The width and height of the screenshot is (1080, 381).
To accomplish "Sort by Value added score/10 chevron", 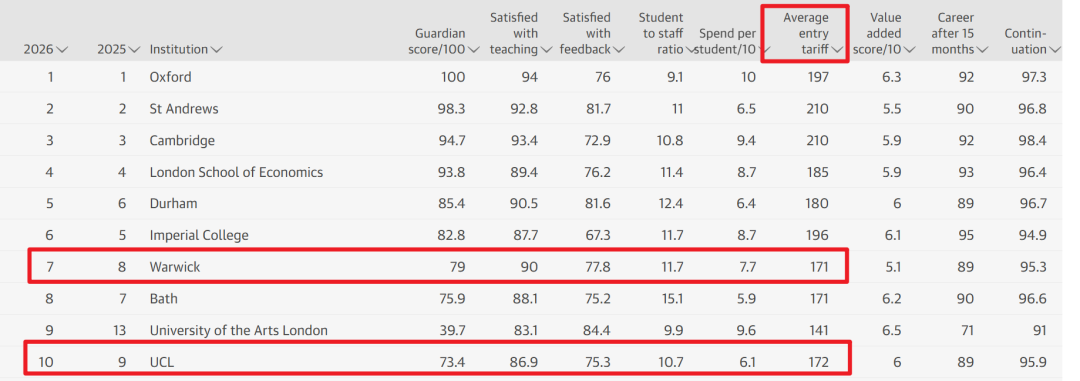I will pyautogui.click(x=909, y=50).
